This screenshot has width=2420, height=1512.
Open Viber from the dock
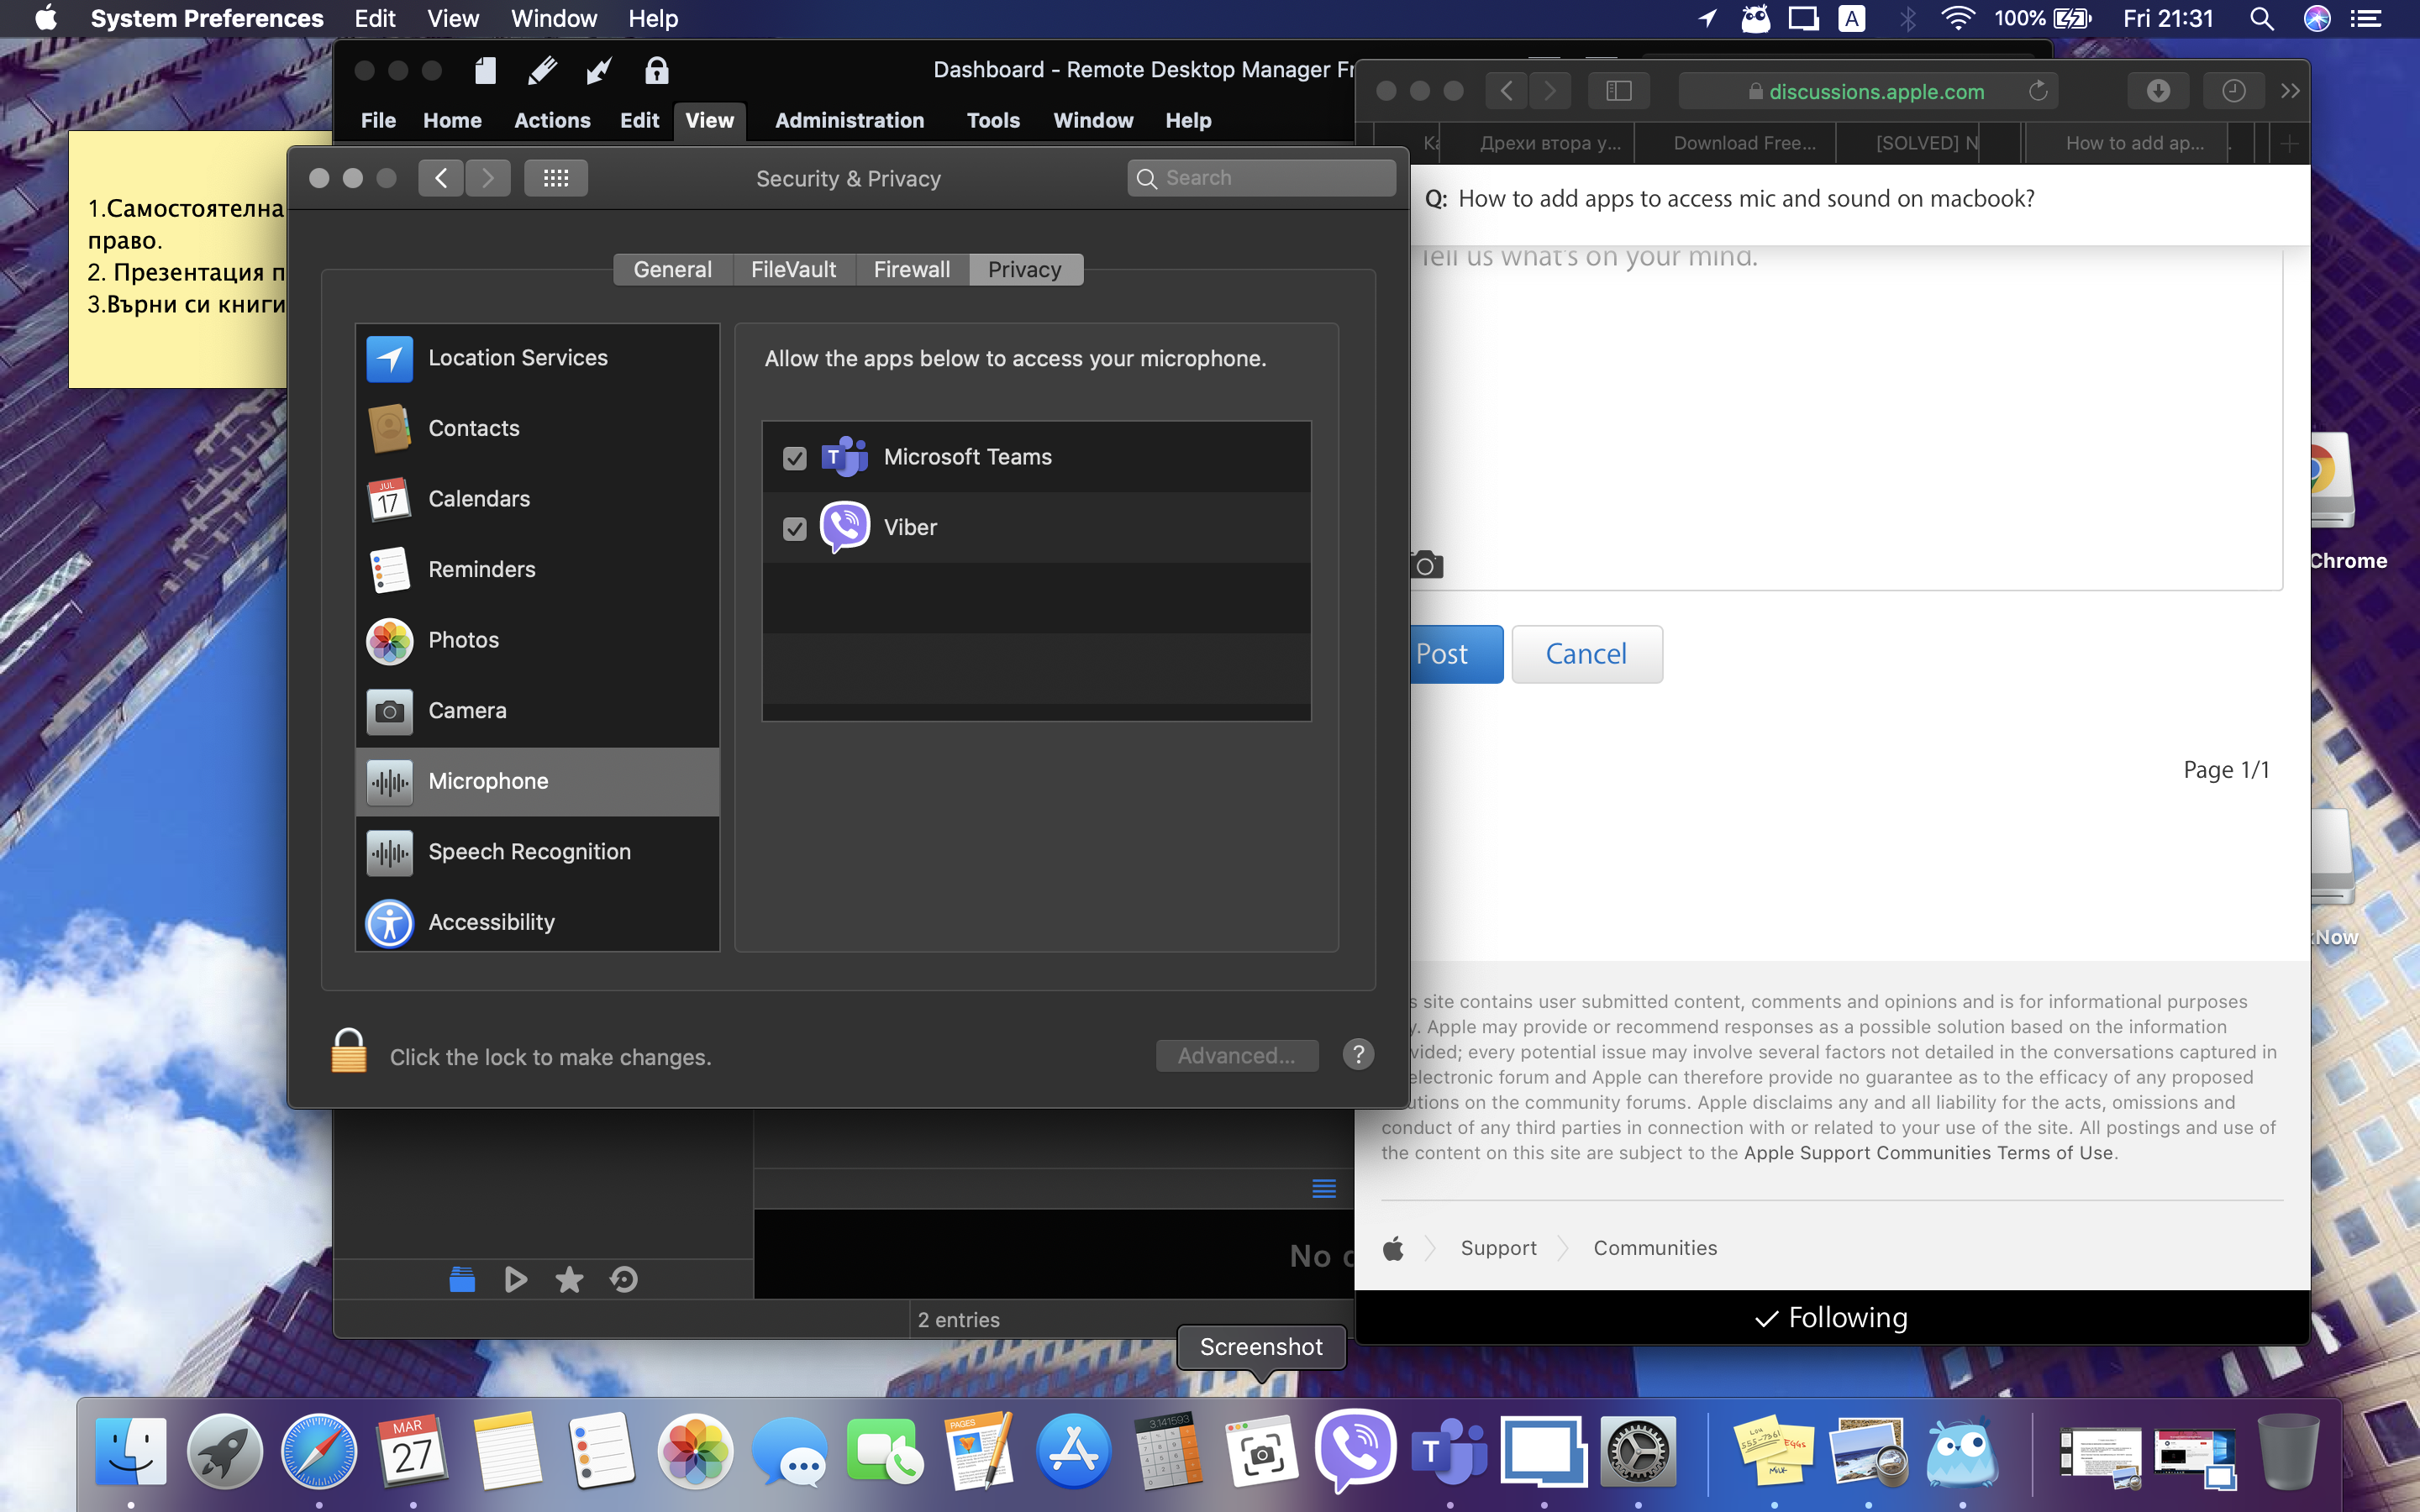(x=1355, y=1450)
